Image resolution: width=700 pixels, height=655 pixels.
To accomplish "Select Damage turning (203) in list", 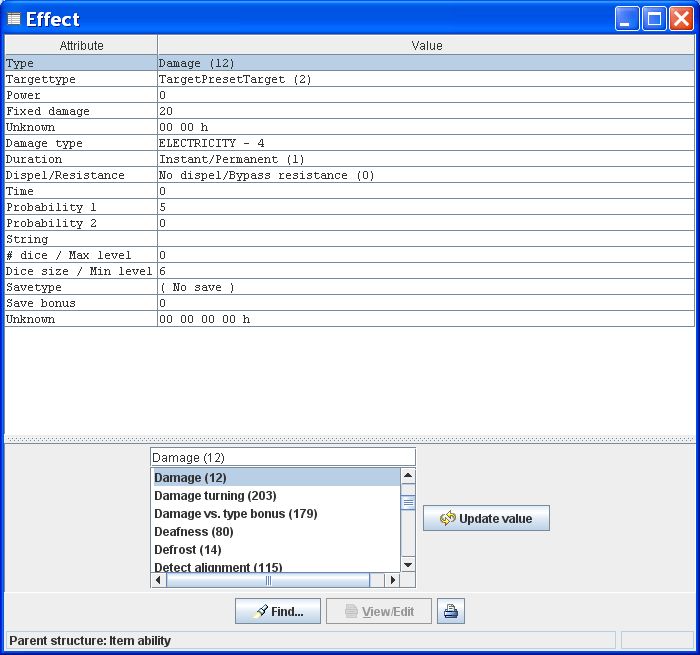I will pos(215,496).
